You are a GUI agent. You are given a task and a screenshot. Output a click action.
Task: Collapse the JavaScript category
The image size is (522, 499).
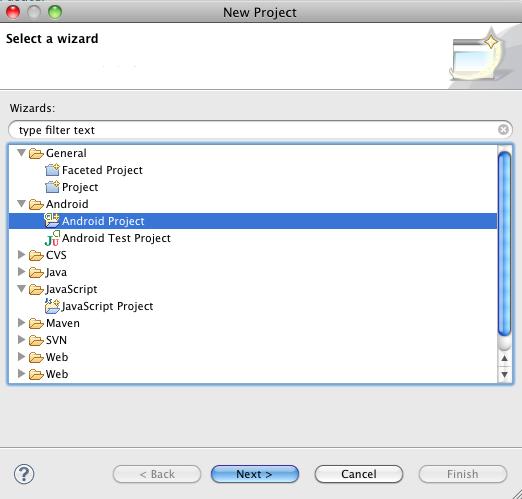point(22,289)
